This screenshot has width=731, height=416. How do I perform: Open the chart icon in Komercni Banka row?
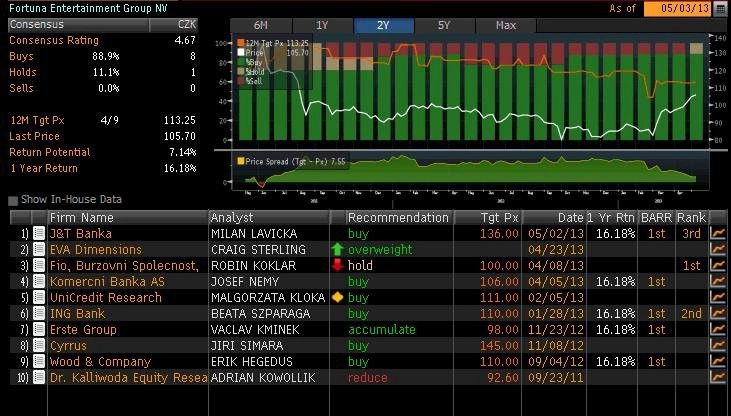click(x=717, y=281)
